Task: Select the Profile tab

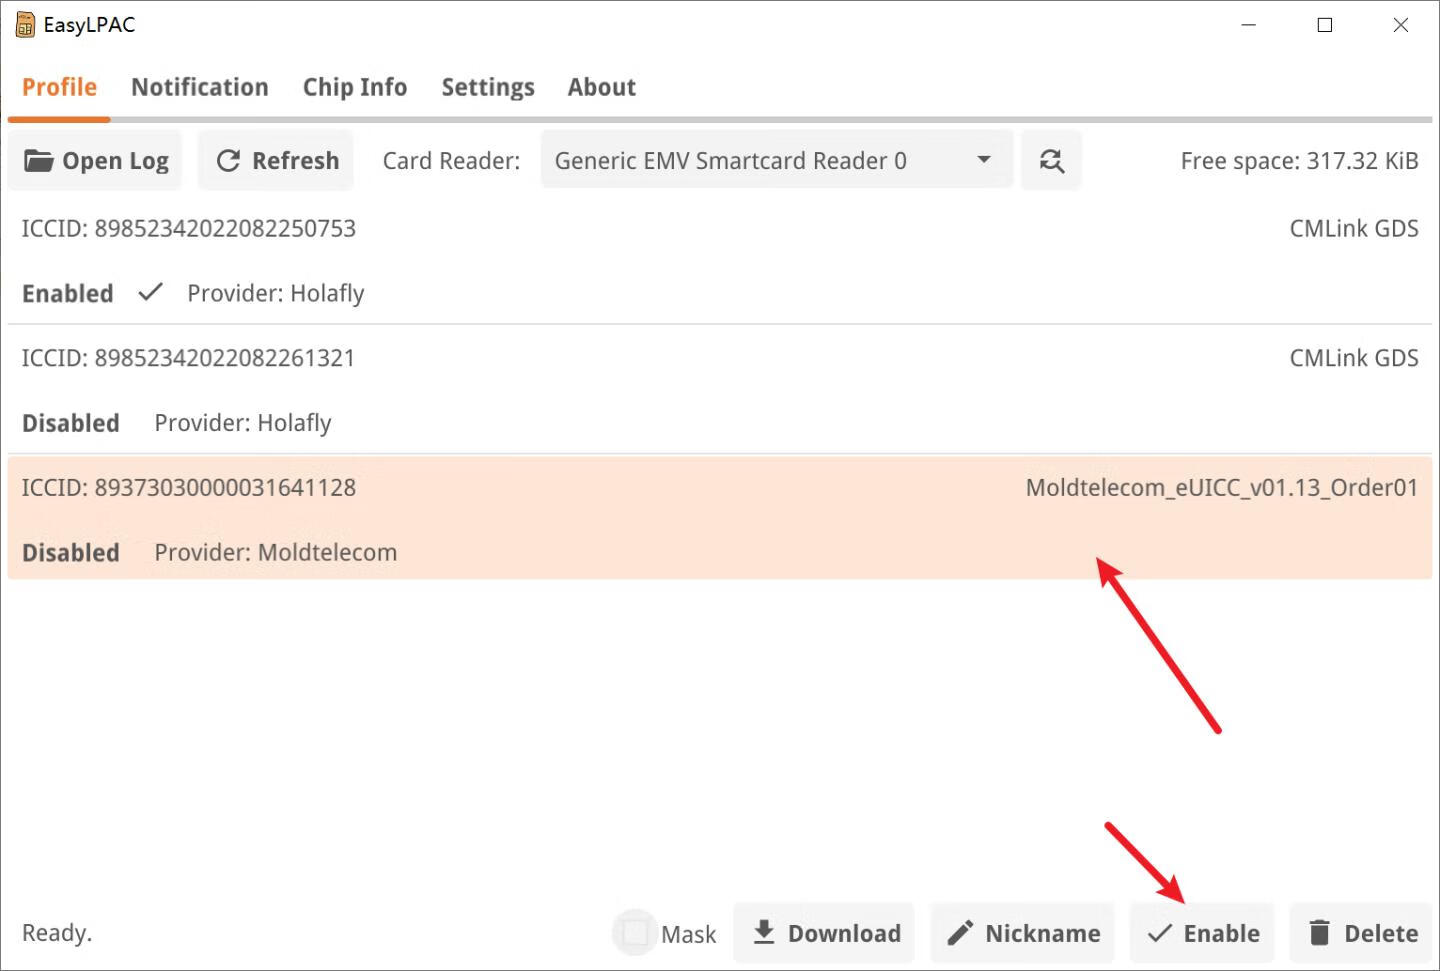Action: click(x=59, y=88)
